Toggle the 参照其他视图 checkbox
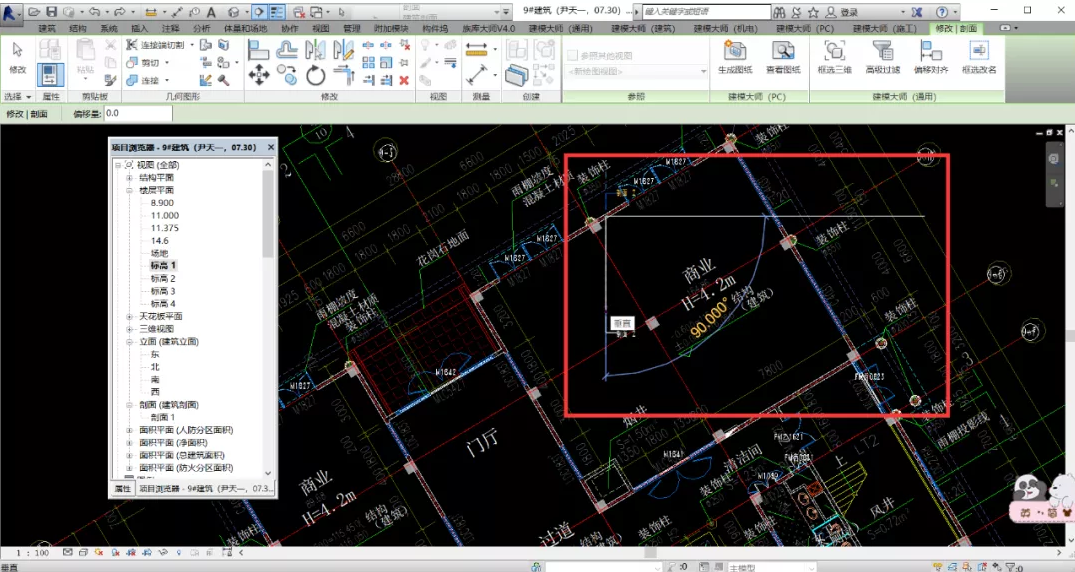 click(x=573, y=56)
